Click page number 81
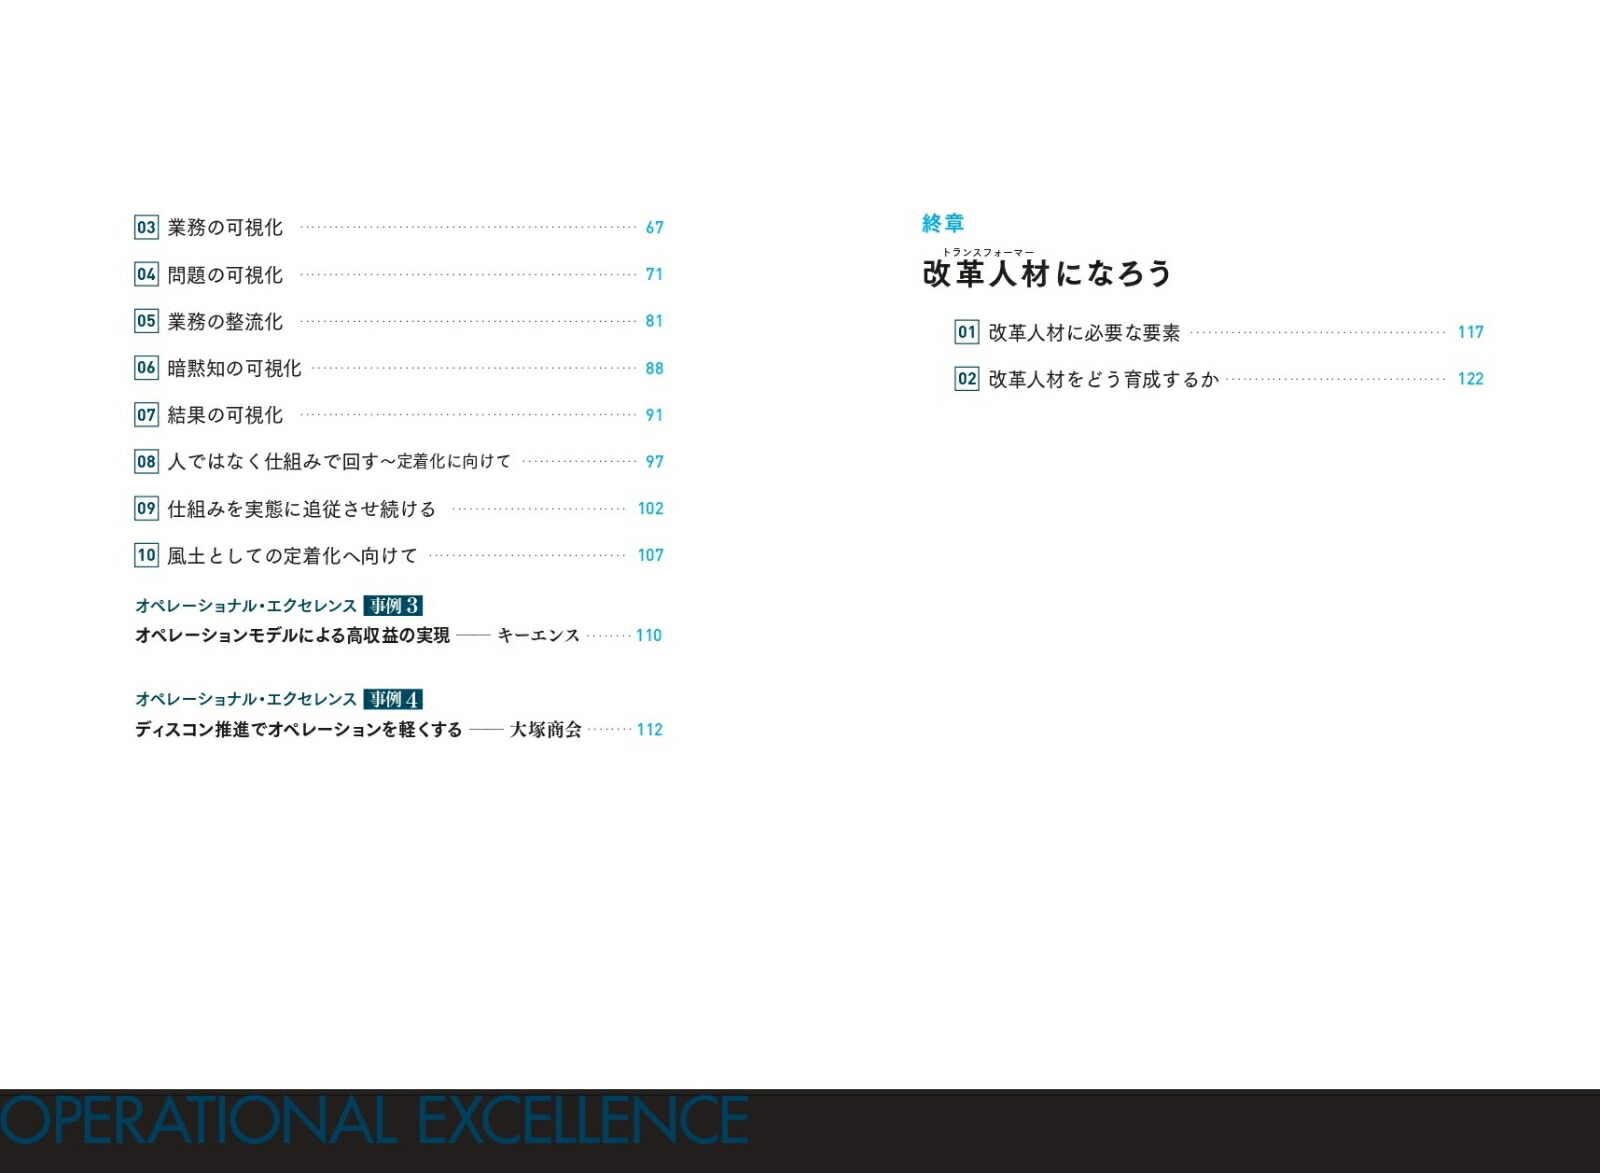 click(x=655, y=321)
